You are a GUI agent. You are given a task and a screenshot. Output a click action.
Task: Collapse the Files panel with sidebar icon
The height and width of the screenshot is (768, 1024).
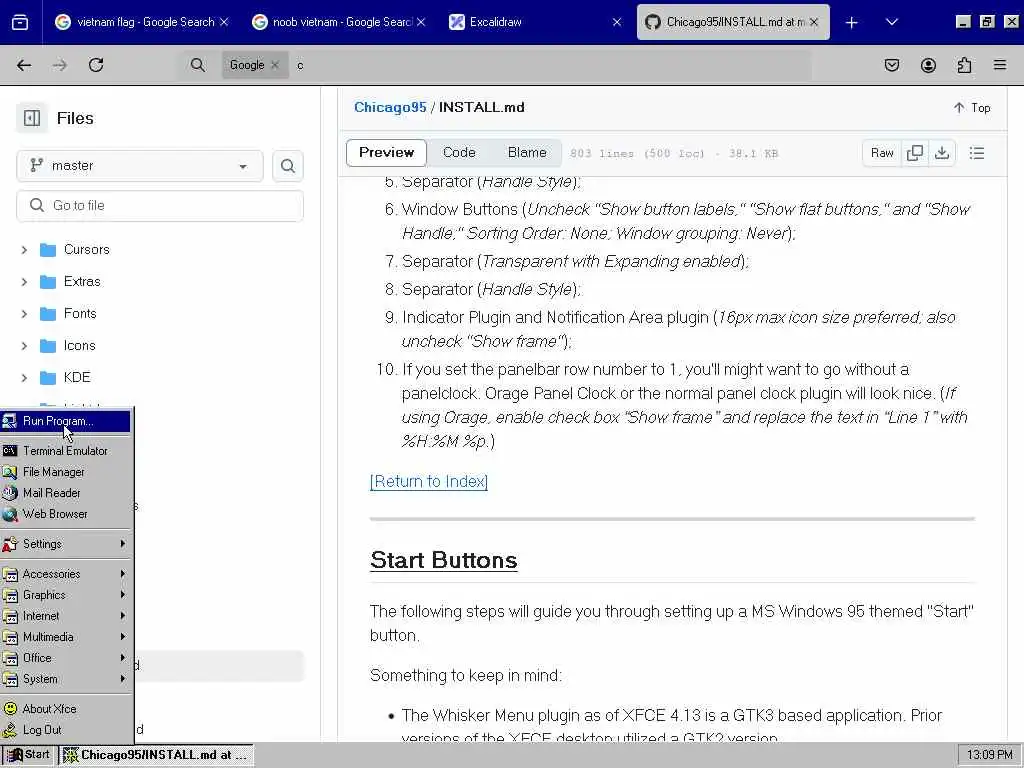(x=32, y=118)
